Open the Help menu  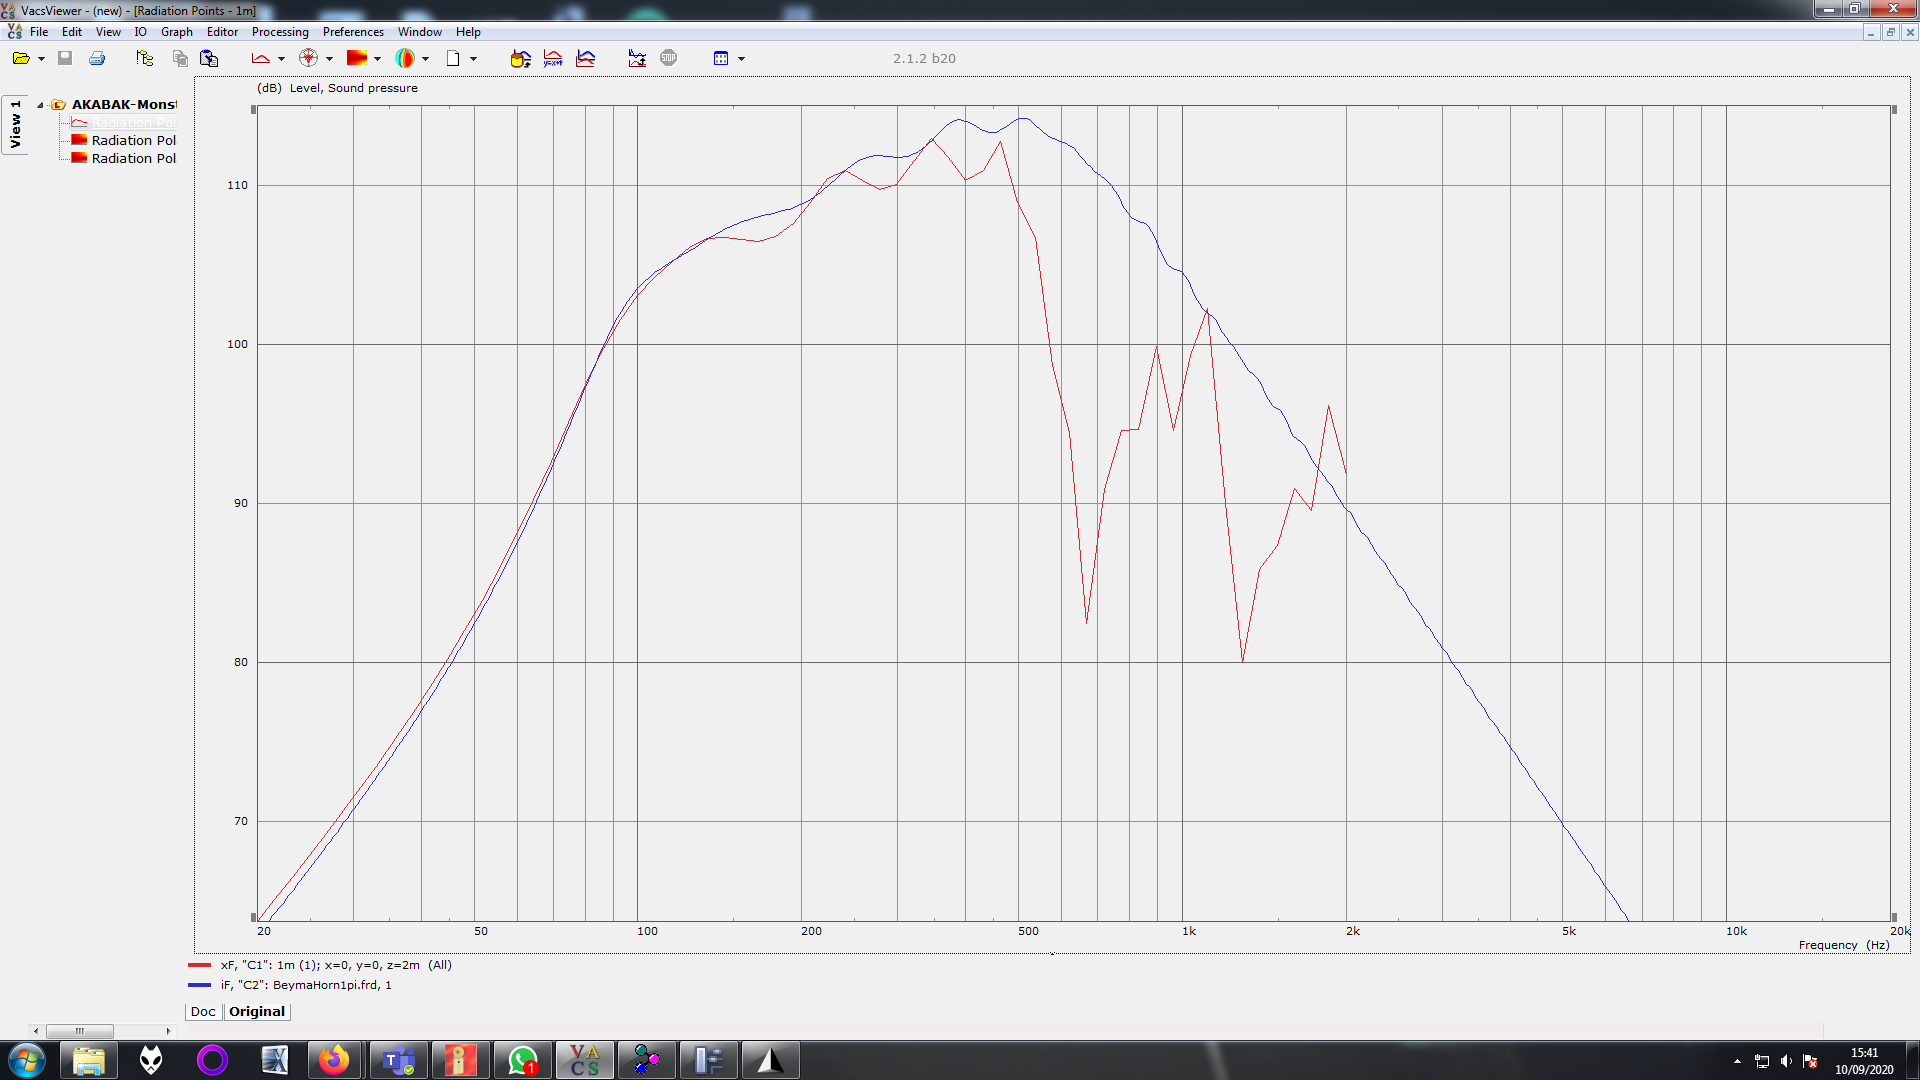point(468,32)
